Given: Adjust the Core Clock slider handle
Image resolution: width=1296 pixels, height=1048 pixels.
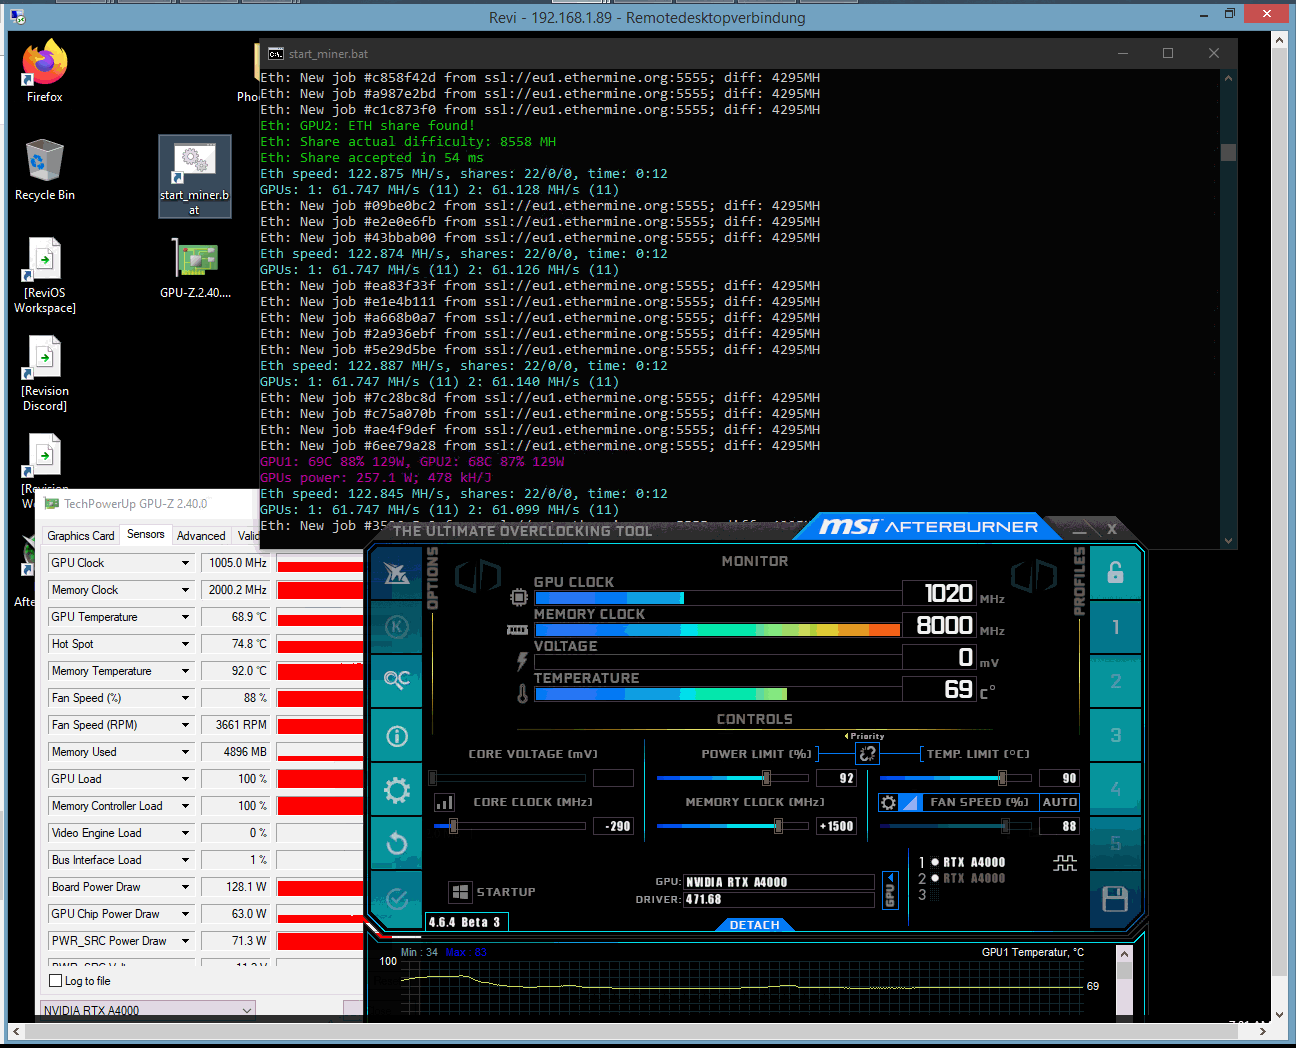Looking at the screenshot, I should (453, 826).
